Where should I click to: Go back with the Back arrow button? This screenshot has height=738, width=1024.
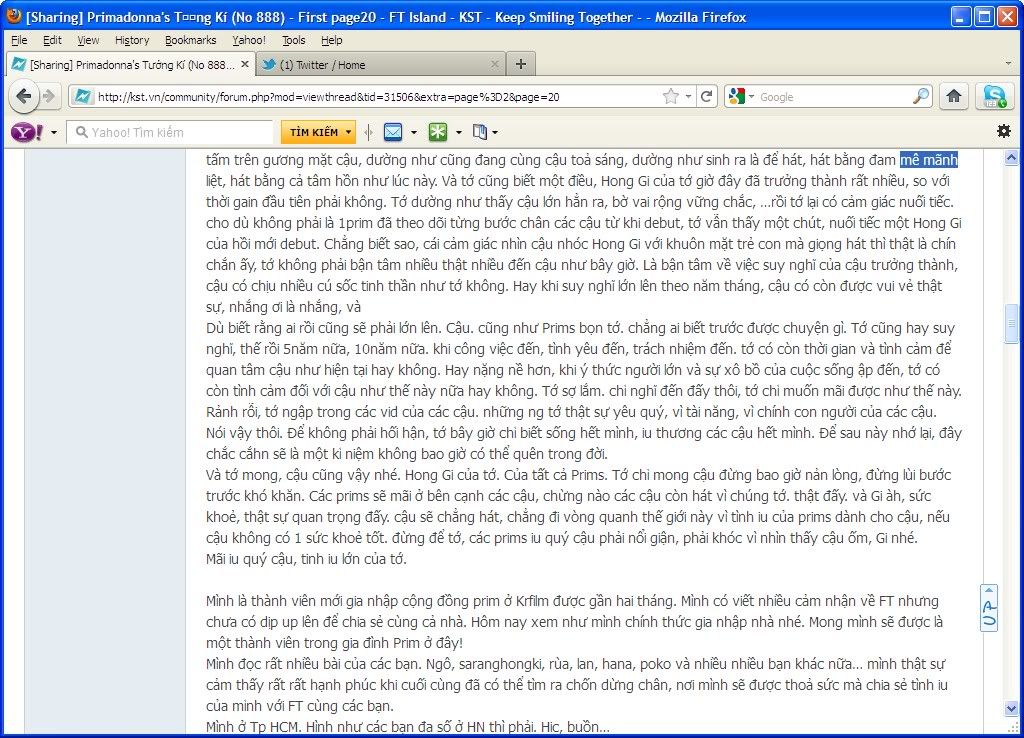[24, 97]
